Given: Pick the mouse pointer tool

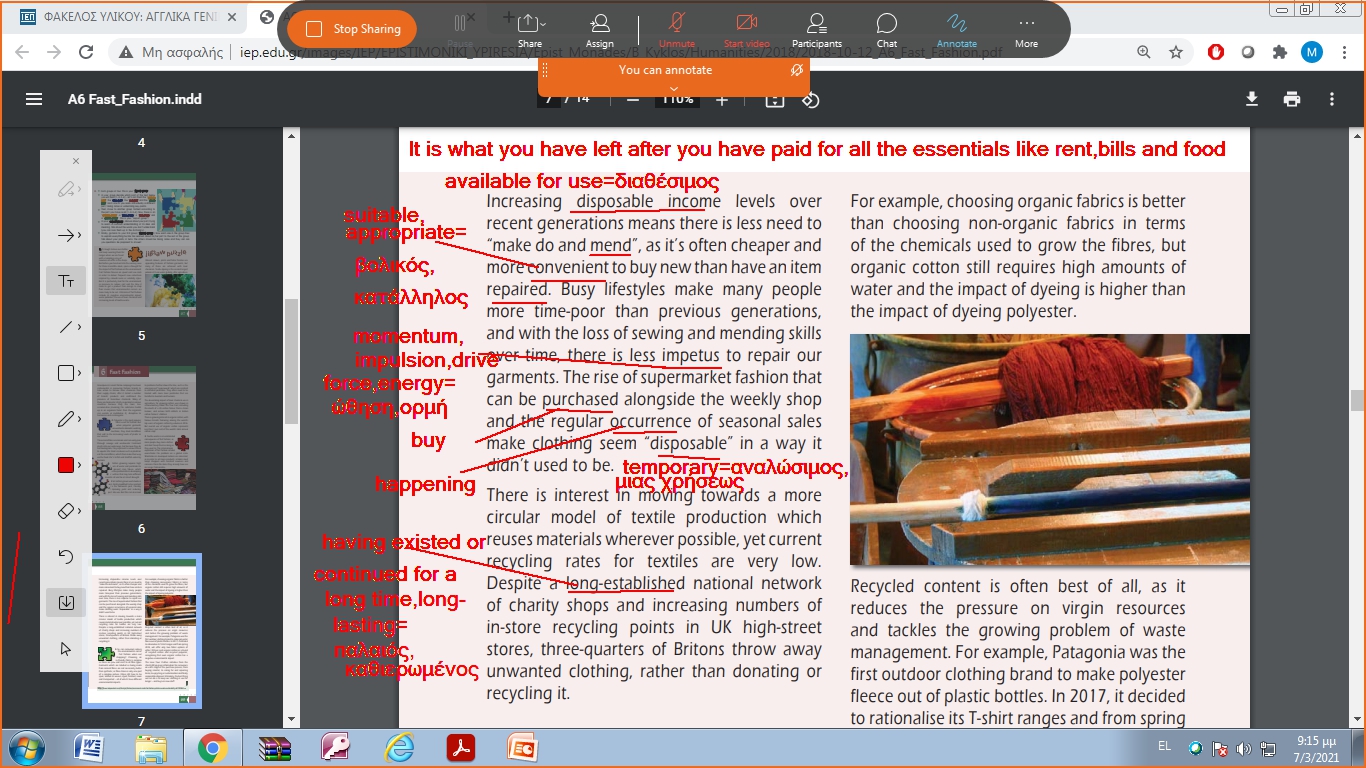Looking at the screenshot, I should coord(66,649).
